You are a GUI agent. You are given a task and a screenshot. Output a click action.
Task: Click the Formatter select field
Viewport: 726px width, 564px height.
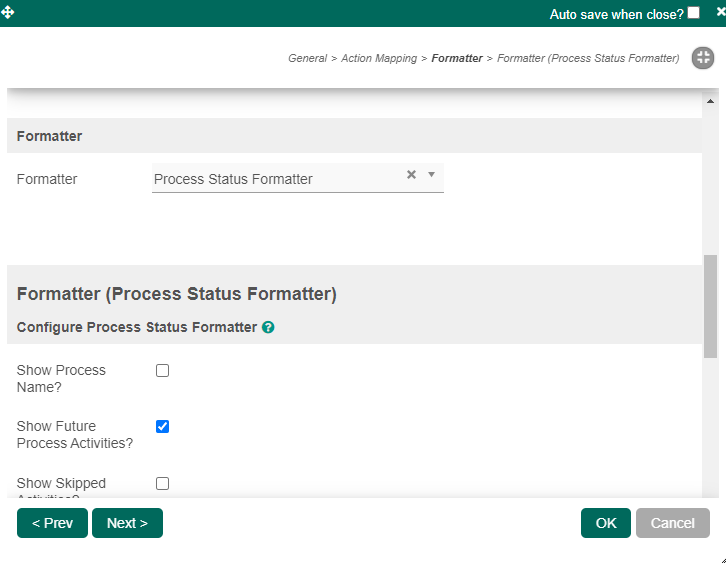click(275, 179)
